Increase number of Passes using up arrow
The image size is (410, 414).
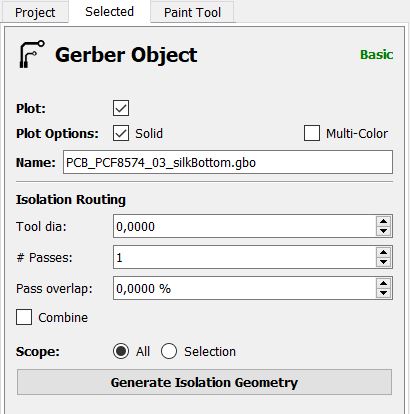[x=383, y=252]
